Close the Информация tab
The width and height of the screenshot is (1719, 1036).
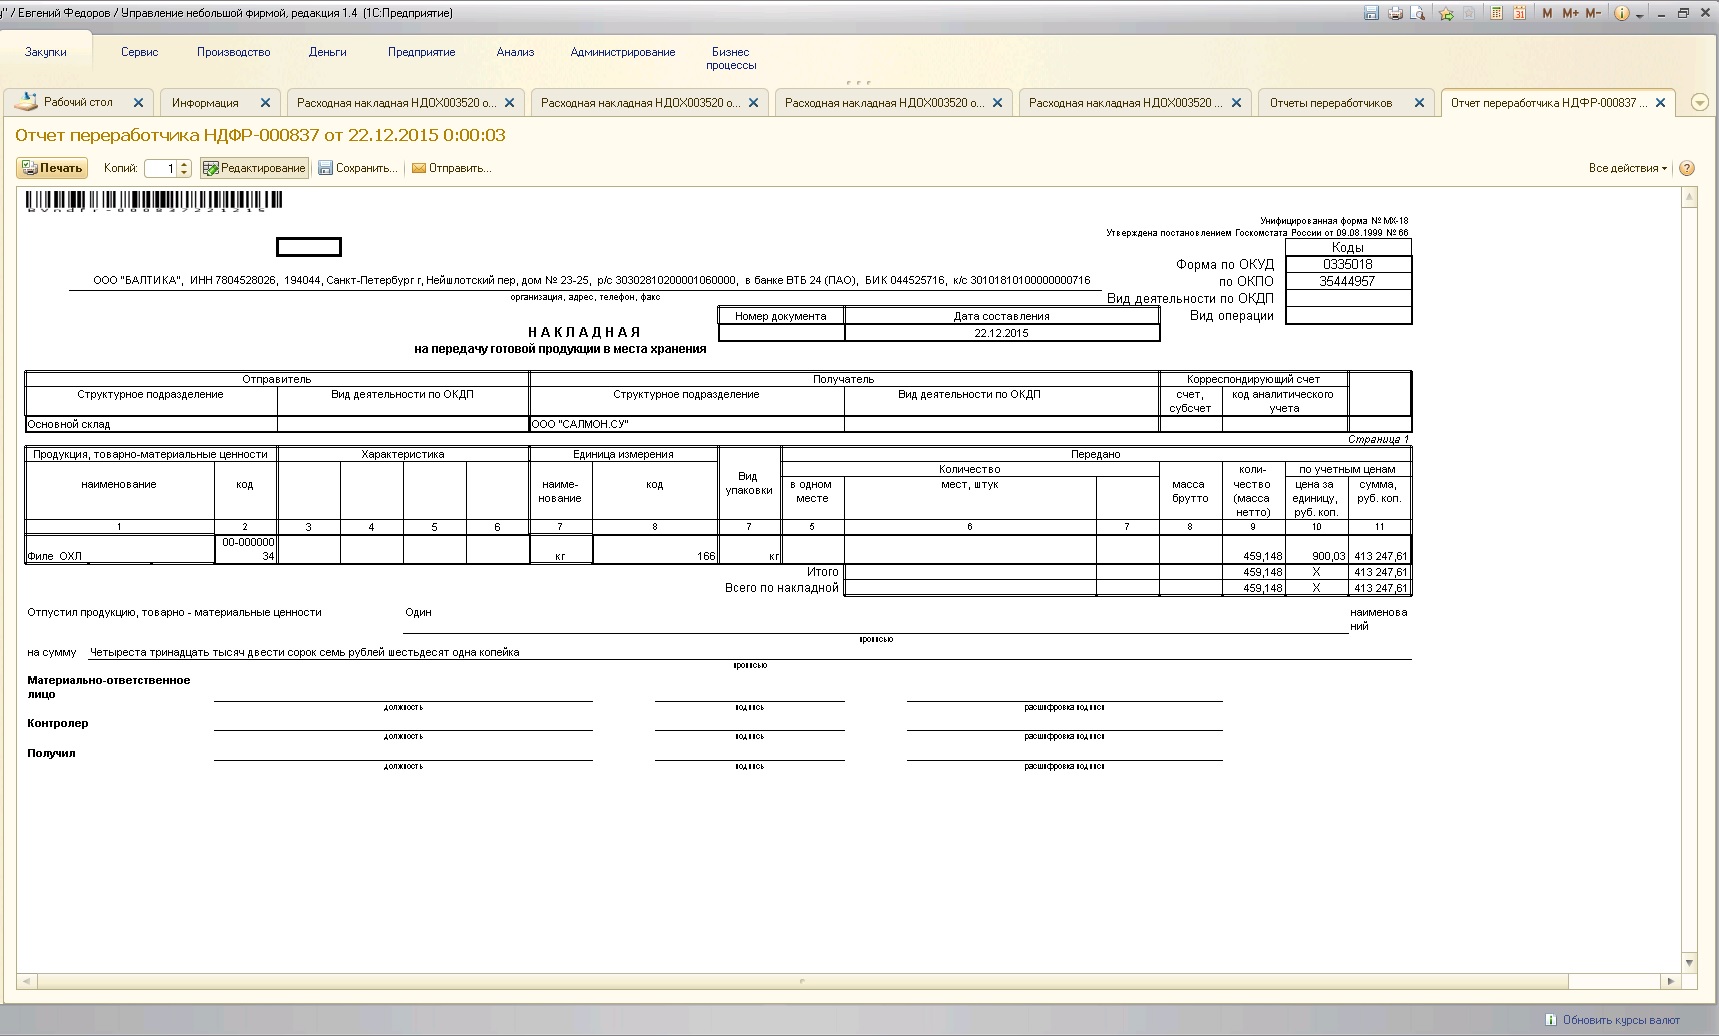(265, 102)
